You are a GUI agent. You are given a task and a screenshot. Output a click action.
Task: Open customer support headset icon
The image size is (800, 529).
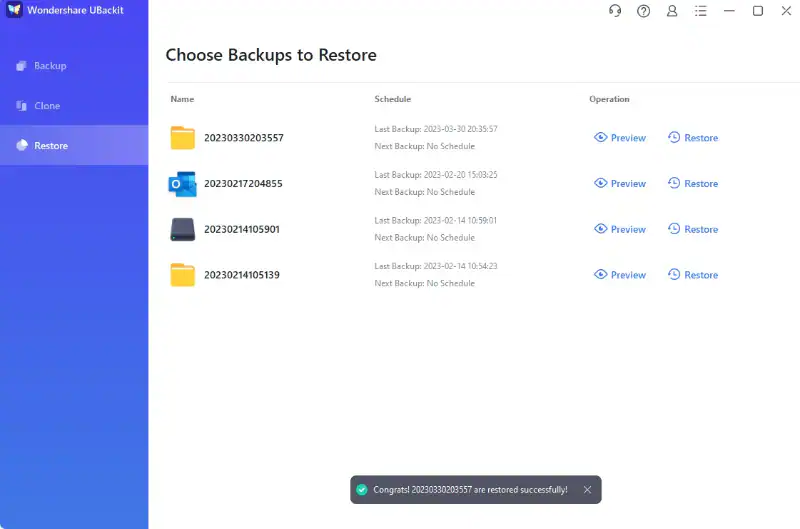point(615,11)
